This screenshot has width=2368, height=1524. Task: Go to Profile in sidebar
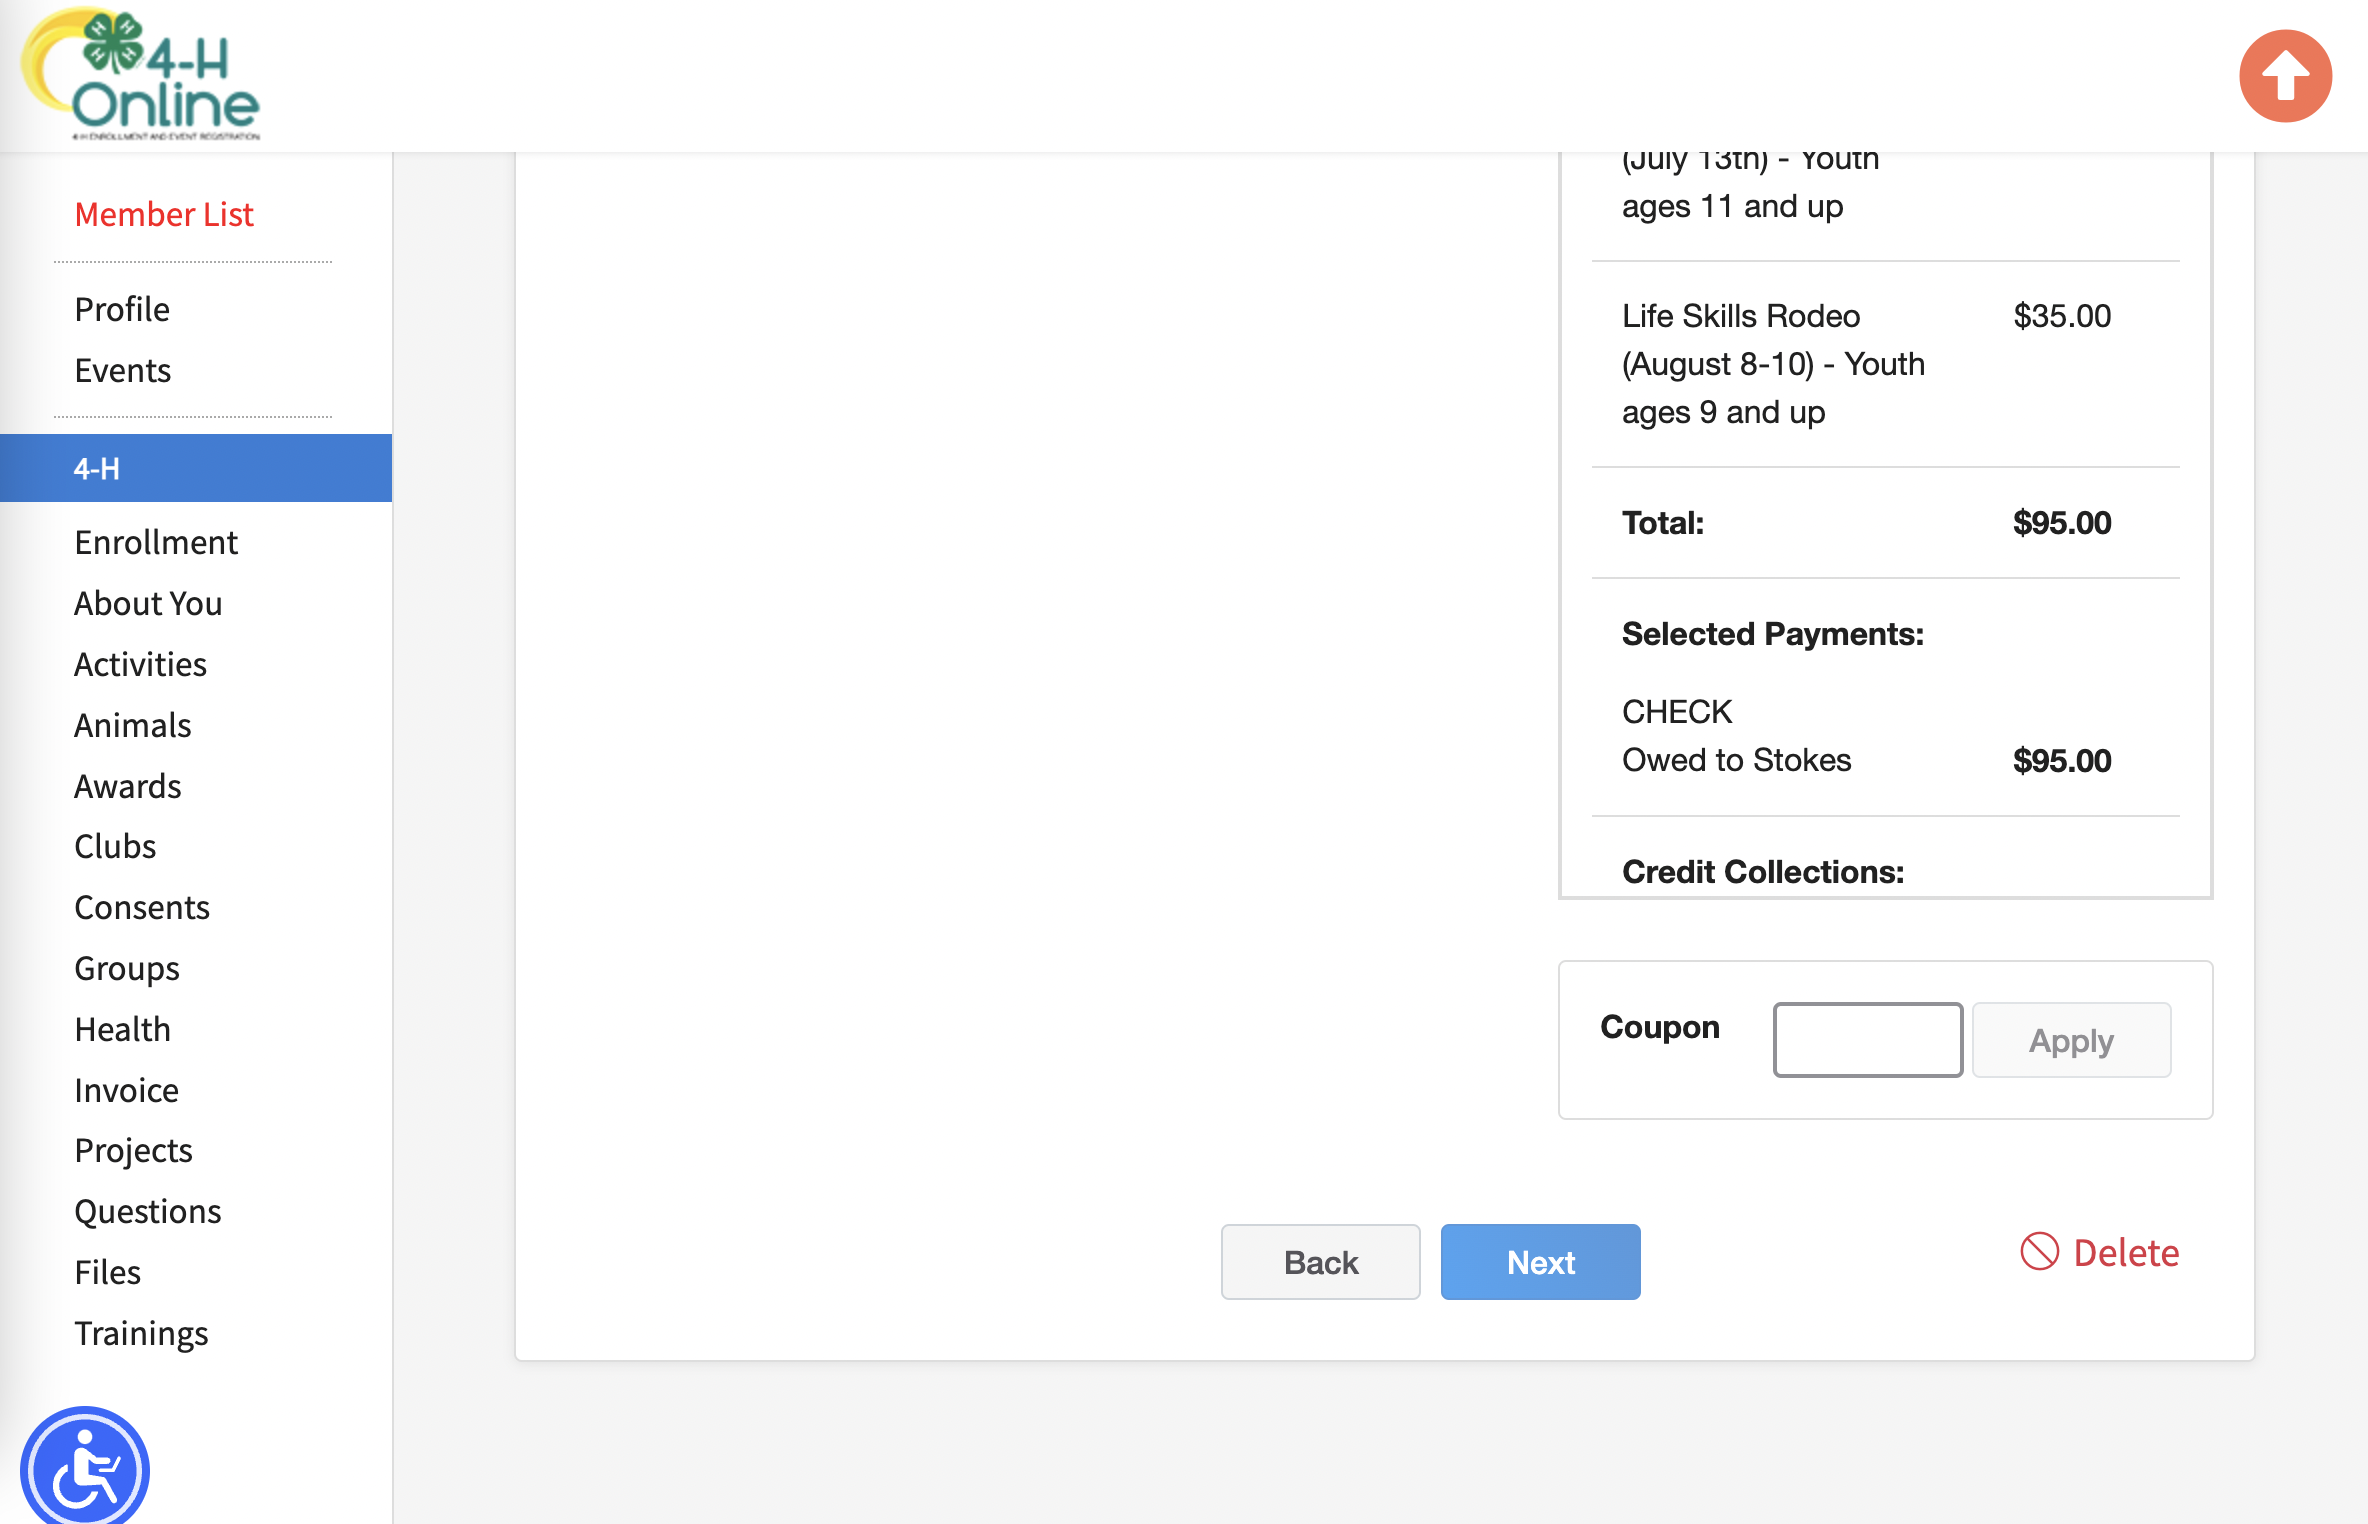[x=122, y=309]
